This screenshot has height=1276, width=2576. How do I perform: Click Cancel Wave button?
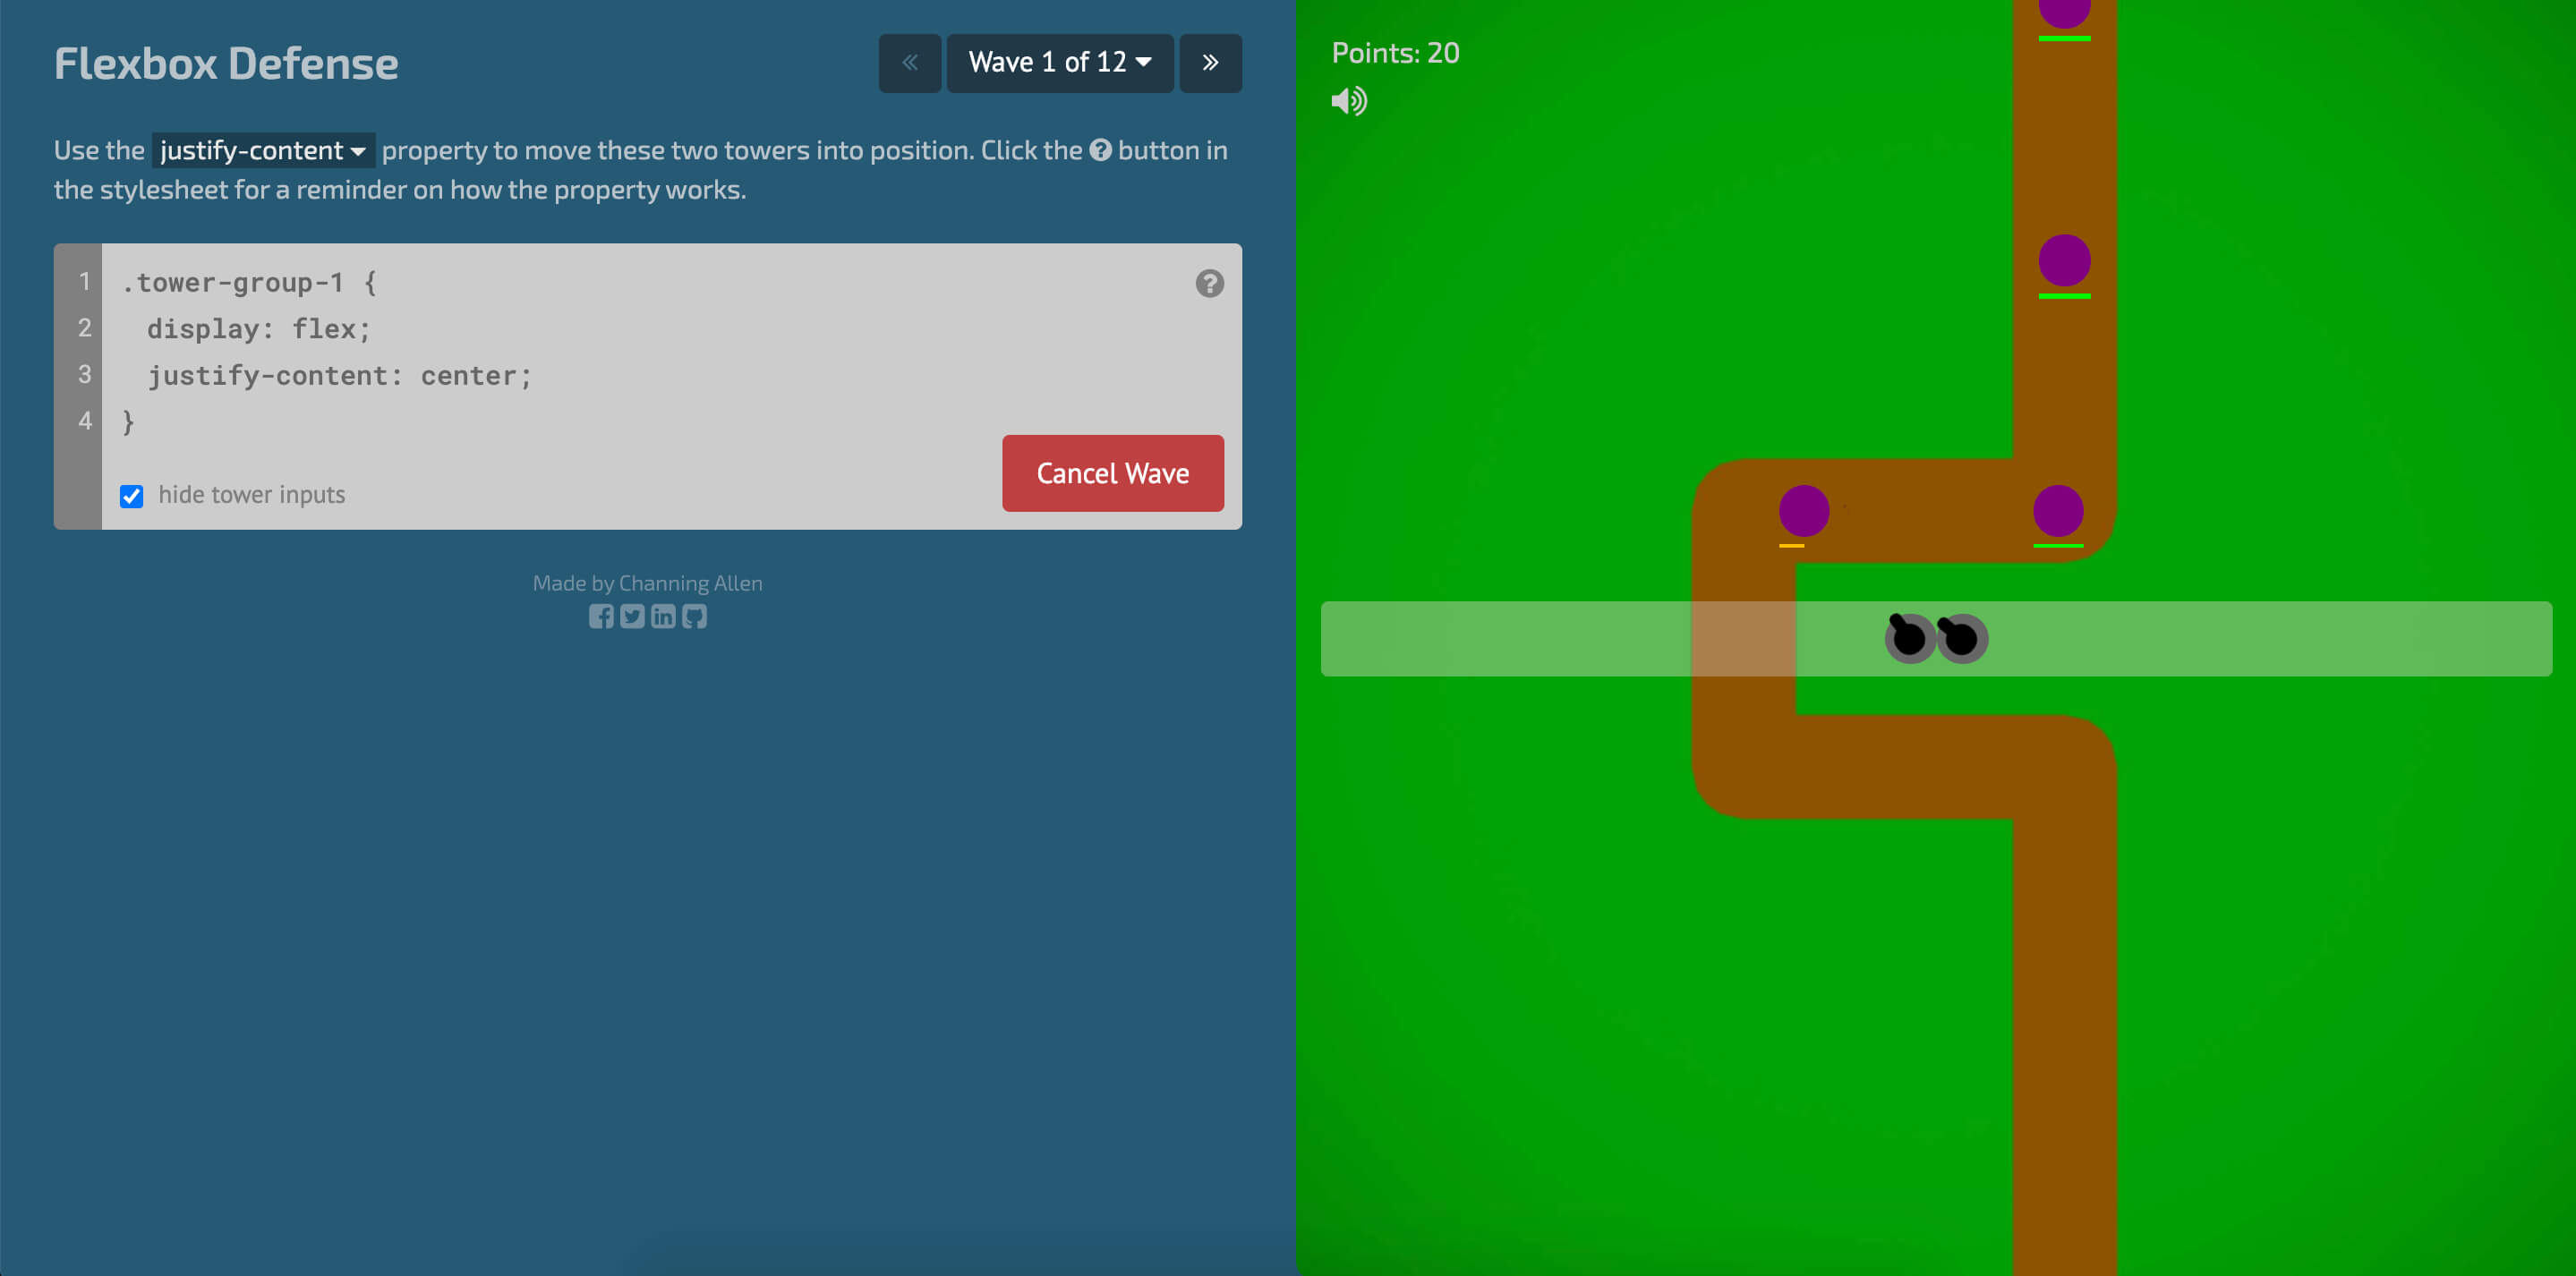pos(1113,473)
